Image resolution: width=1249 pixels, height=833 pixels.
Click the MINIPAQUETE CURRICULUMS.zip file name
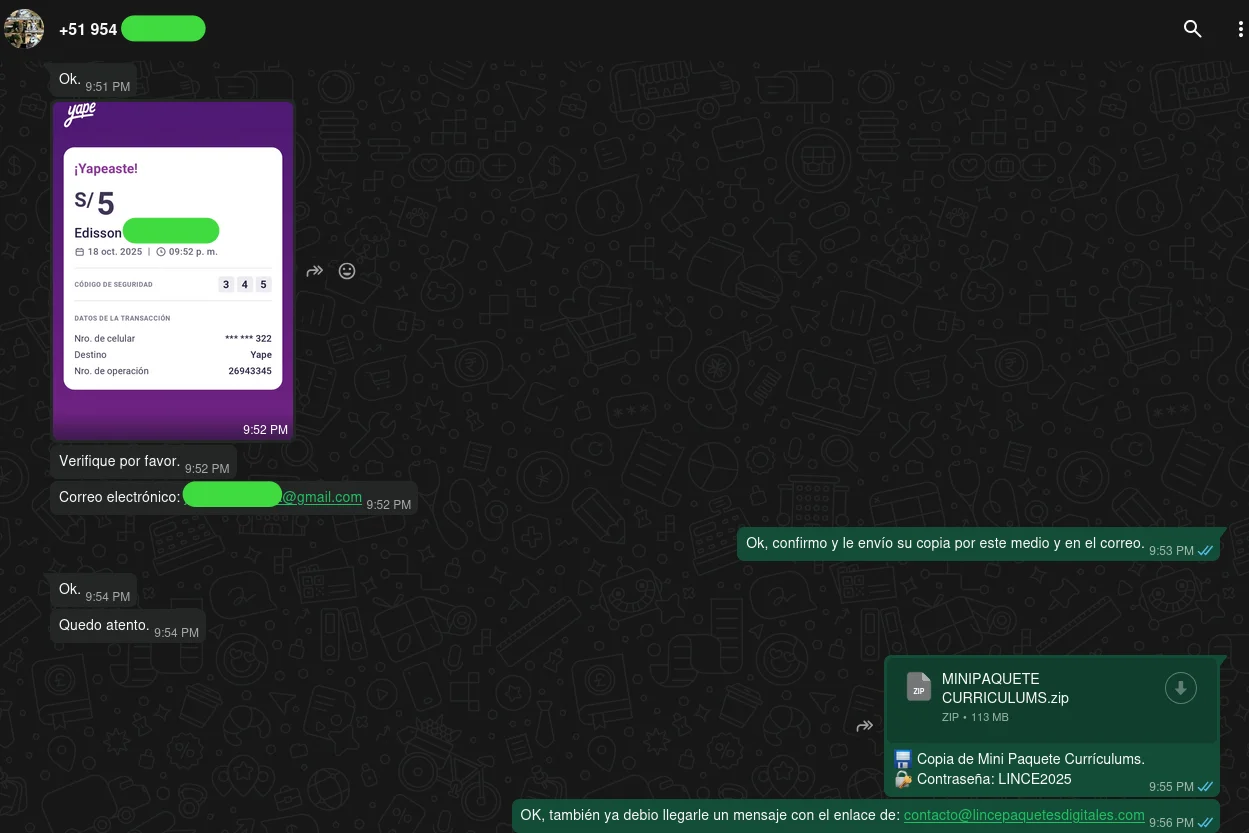(x=1005, y=688)
